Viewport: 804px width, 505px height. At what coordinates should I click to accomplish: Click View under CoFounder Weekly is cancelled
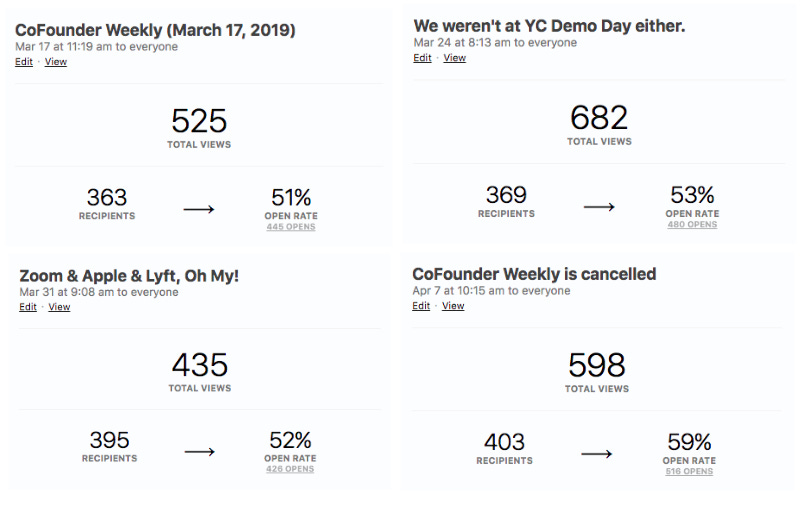pyautogui.click(x=453, y=306)
